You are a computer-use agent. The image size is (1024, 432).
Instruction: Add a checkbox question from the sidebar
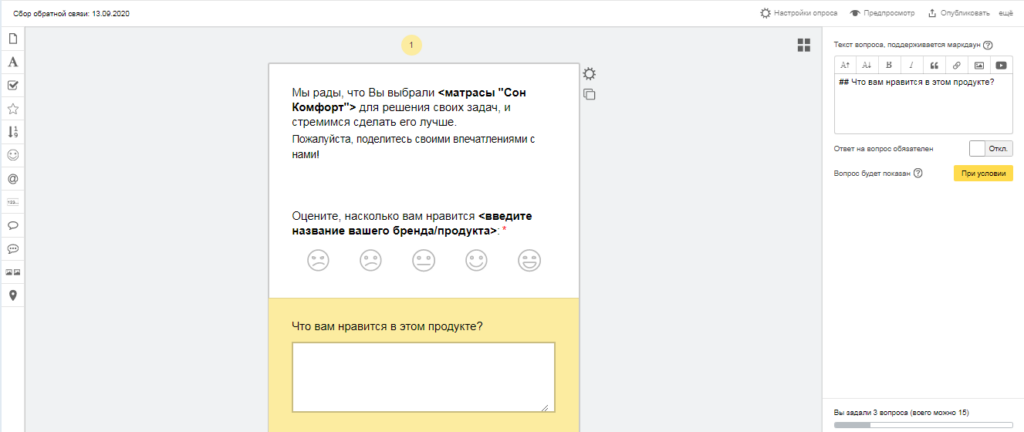coord(12,85)
